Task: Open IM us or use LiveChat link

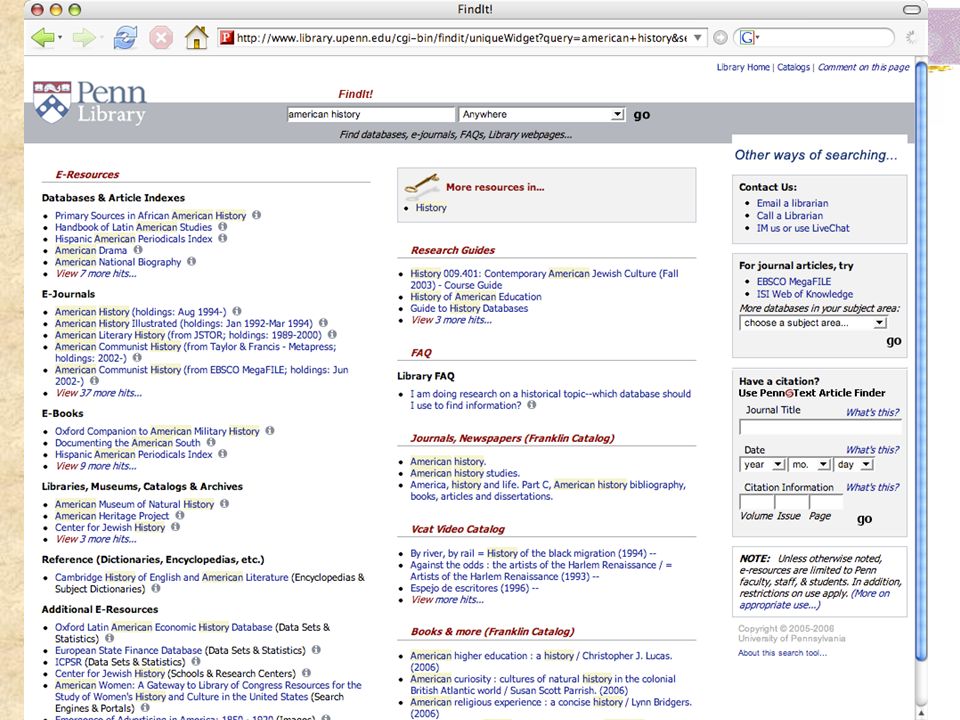Action: click(803, 228)
